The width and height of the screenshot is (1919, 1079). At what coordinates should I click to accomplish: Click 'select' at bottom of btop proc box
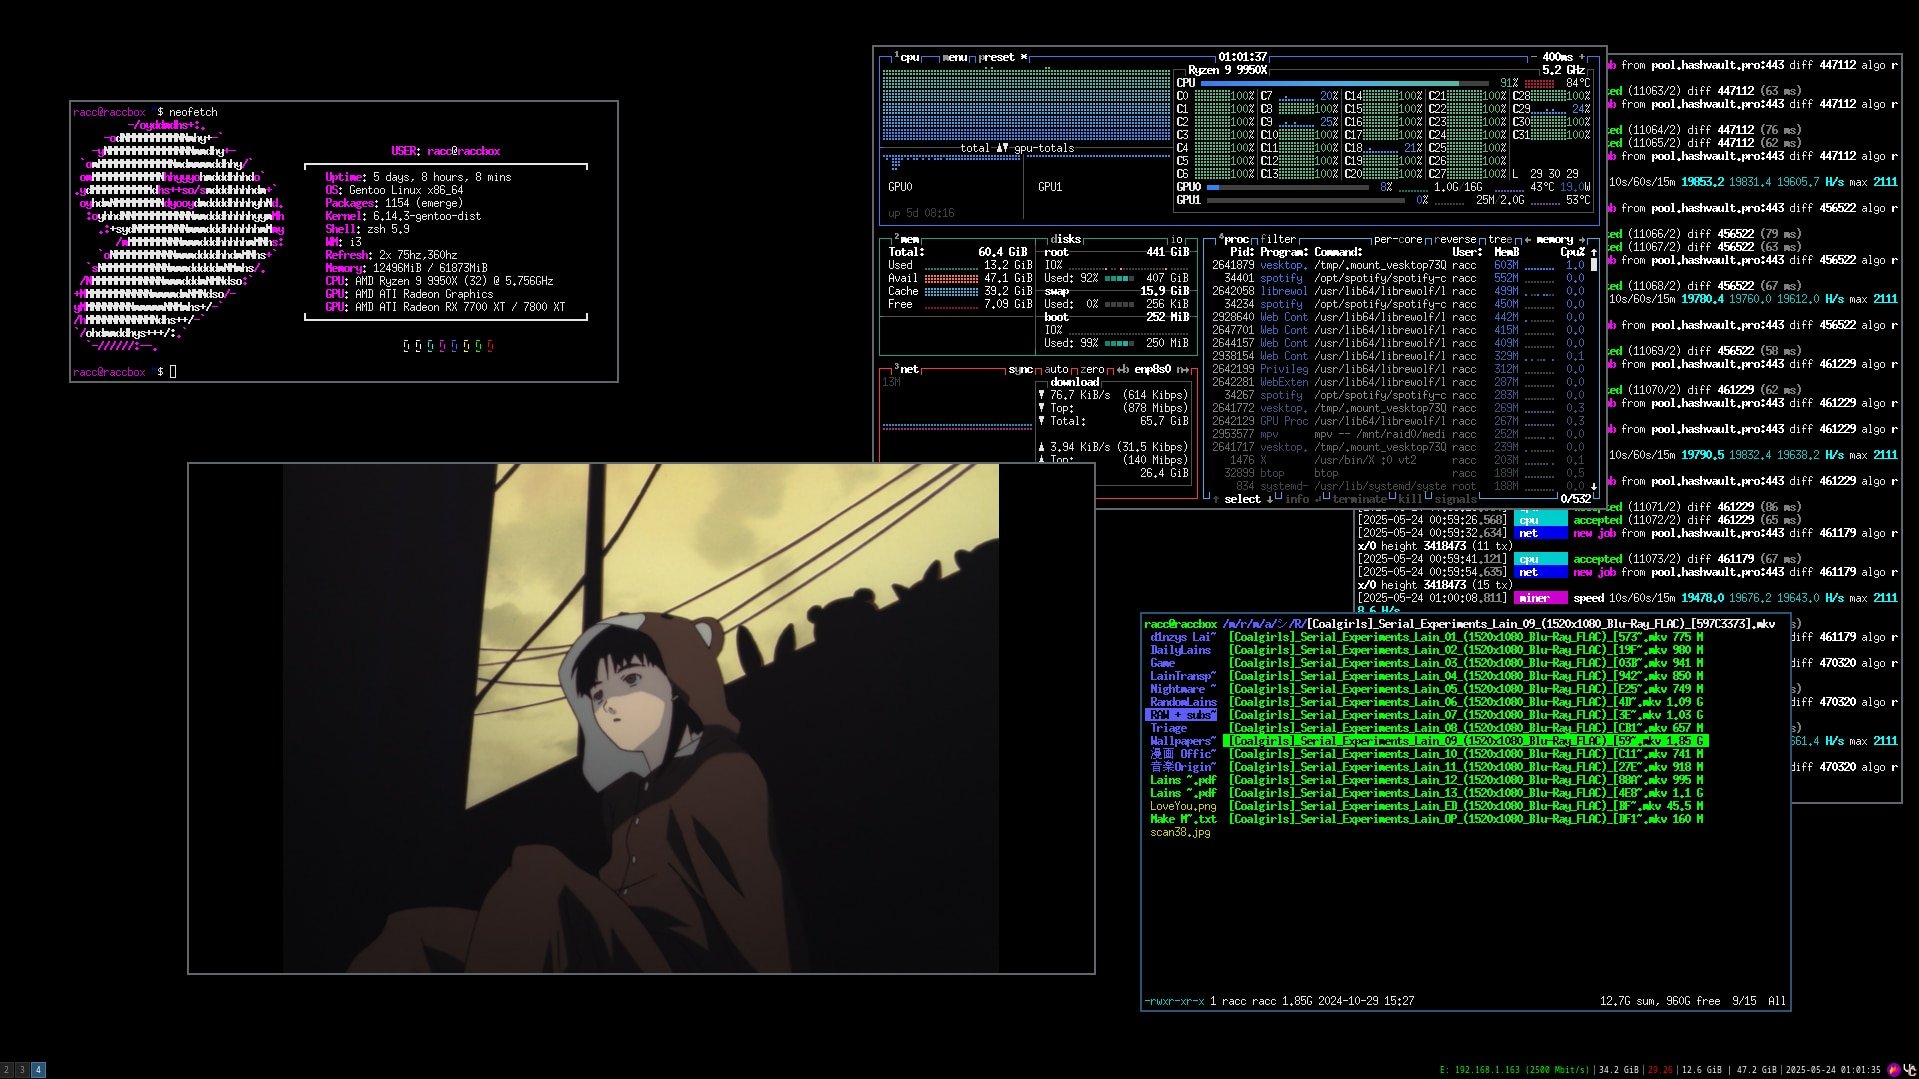pyautogui.click(x=1242, y=499)
